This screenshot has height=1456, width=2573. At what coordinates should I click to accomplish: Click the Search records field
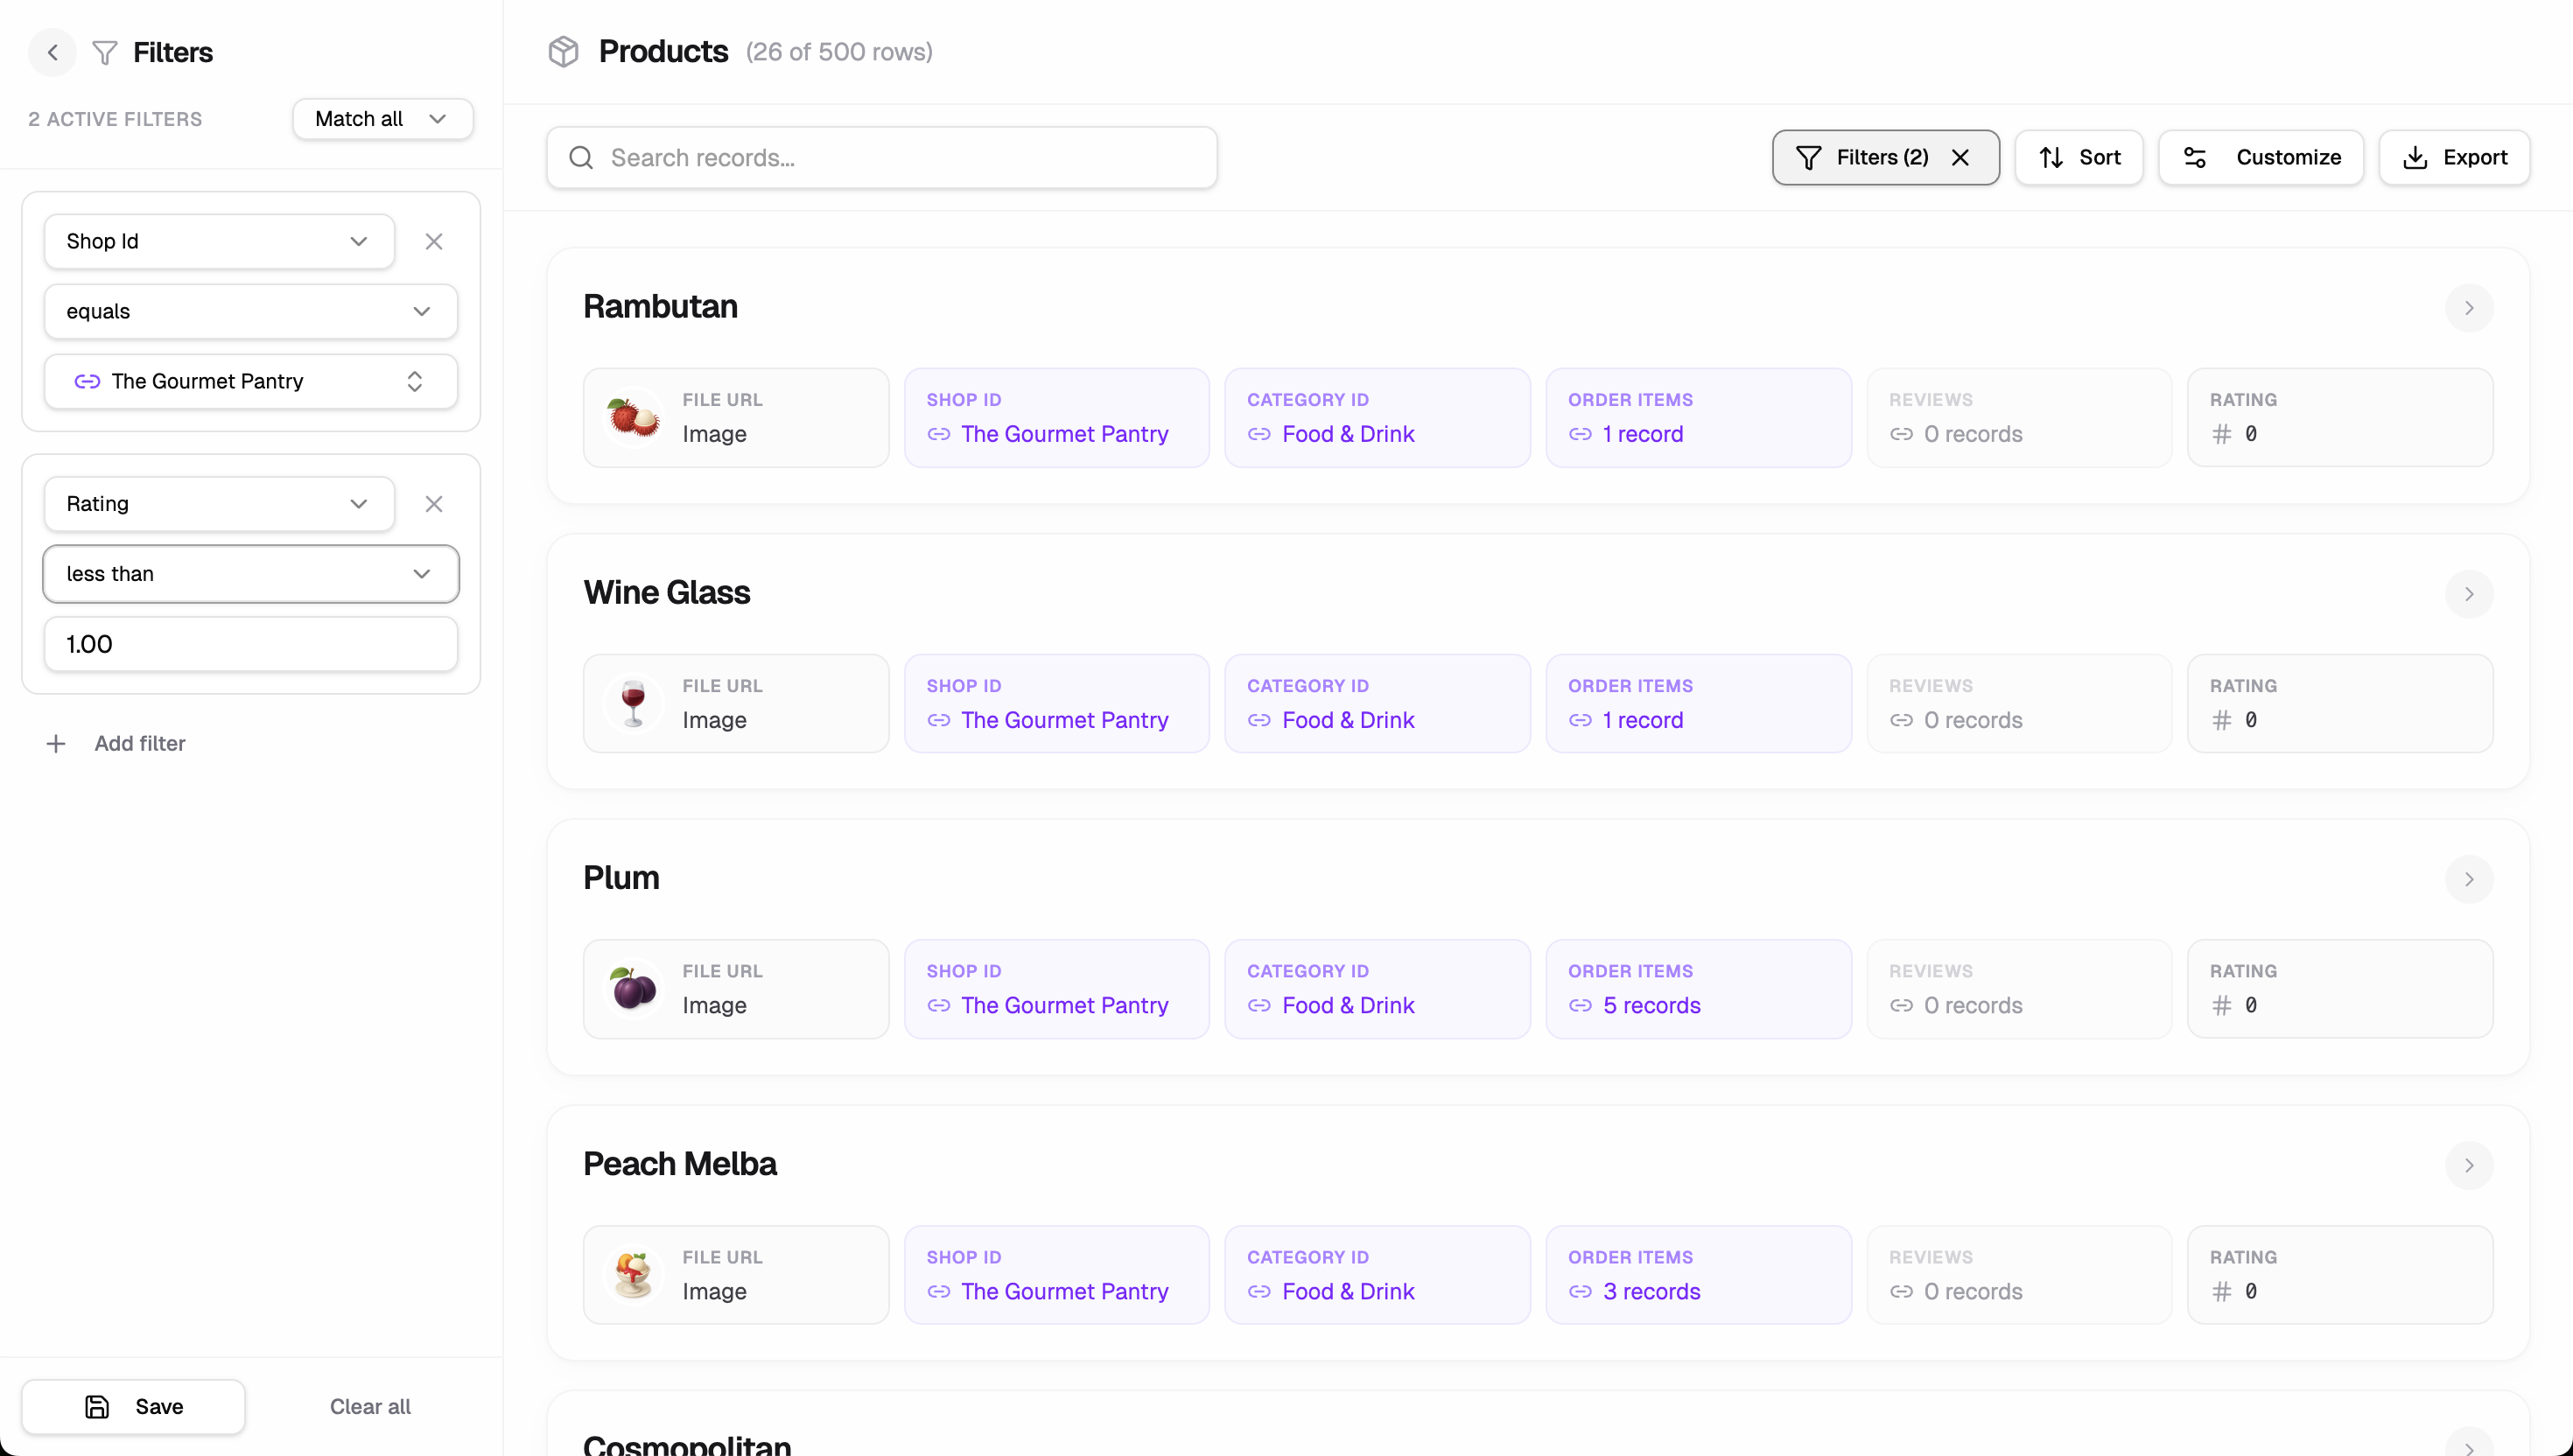(880, 157)
